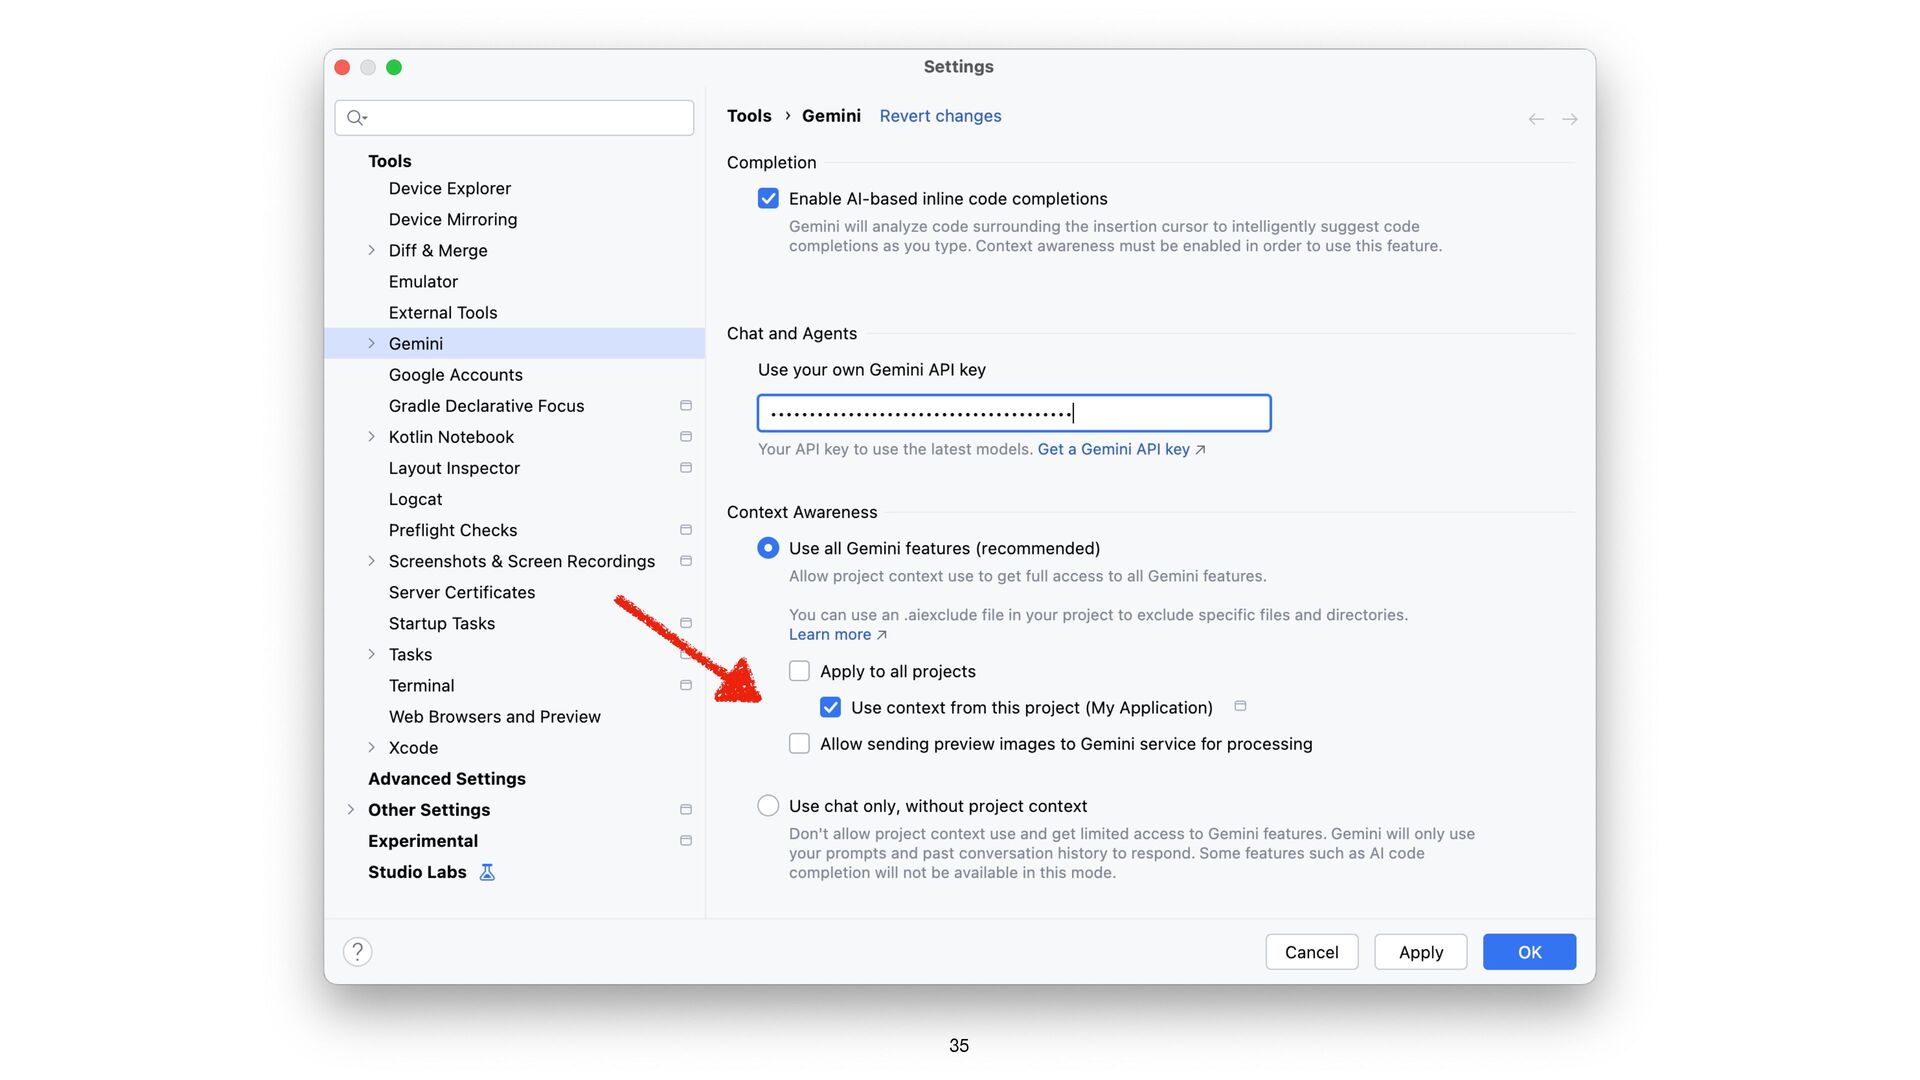Expand the Other Settings node
Screen dimensions: 1920x1080
[350, 810]
